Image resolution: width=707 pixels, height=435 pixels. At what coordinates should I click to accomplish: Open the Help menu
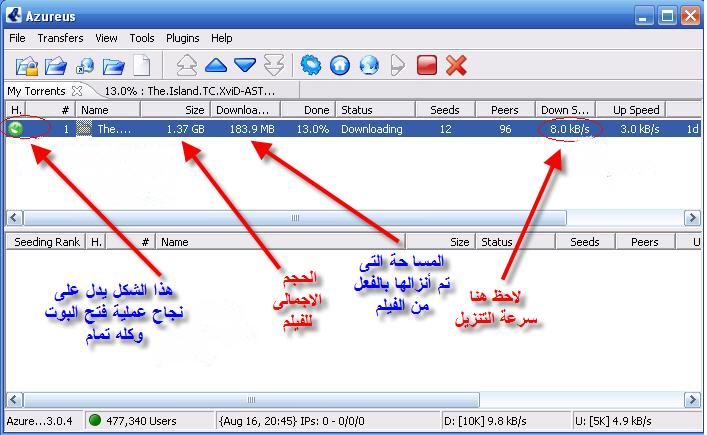pos(221,38)
